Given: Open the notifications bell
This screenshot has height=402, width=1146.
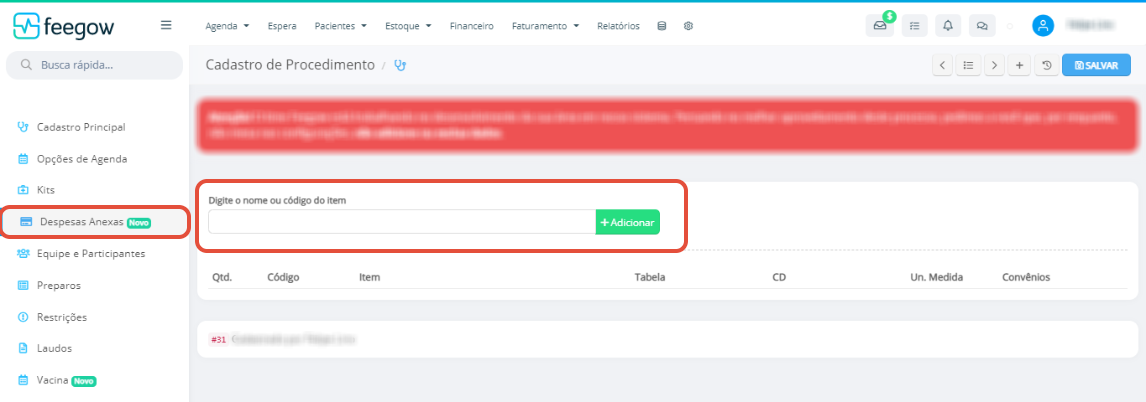Looking at the screenshot, I should 948,26.
